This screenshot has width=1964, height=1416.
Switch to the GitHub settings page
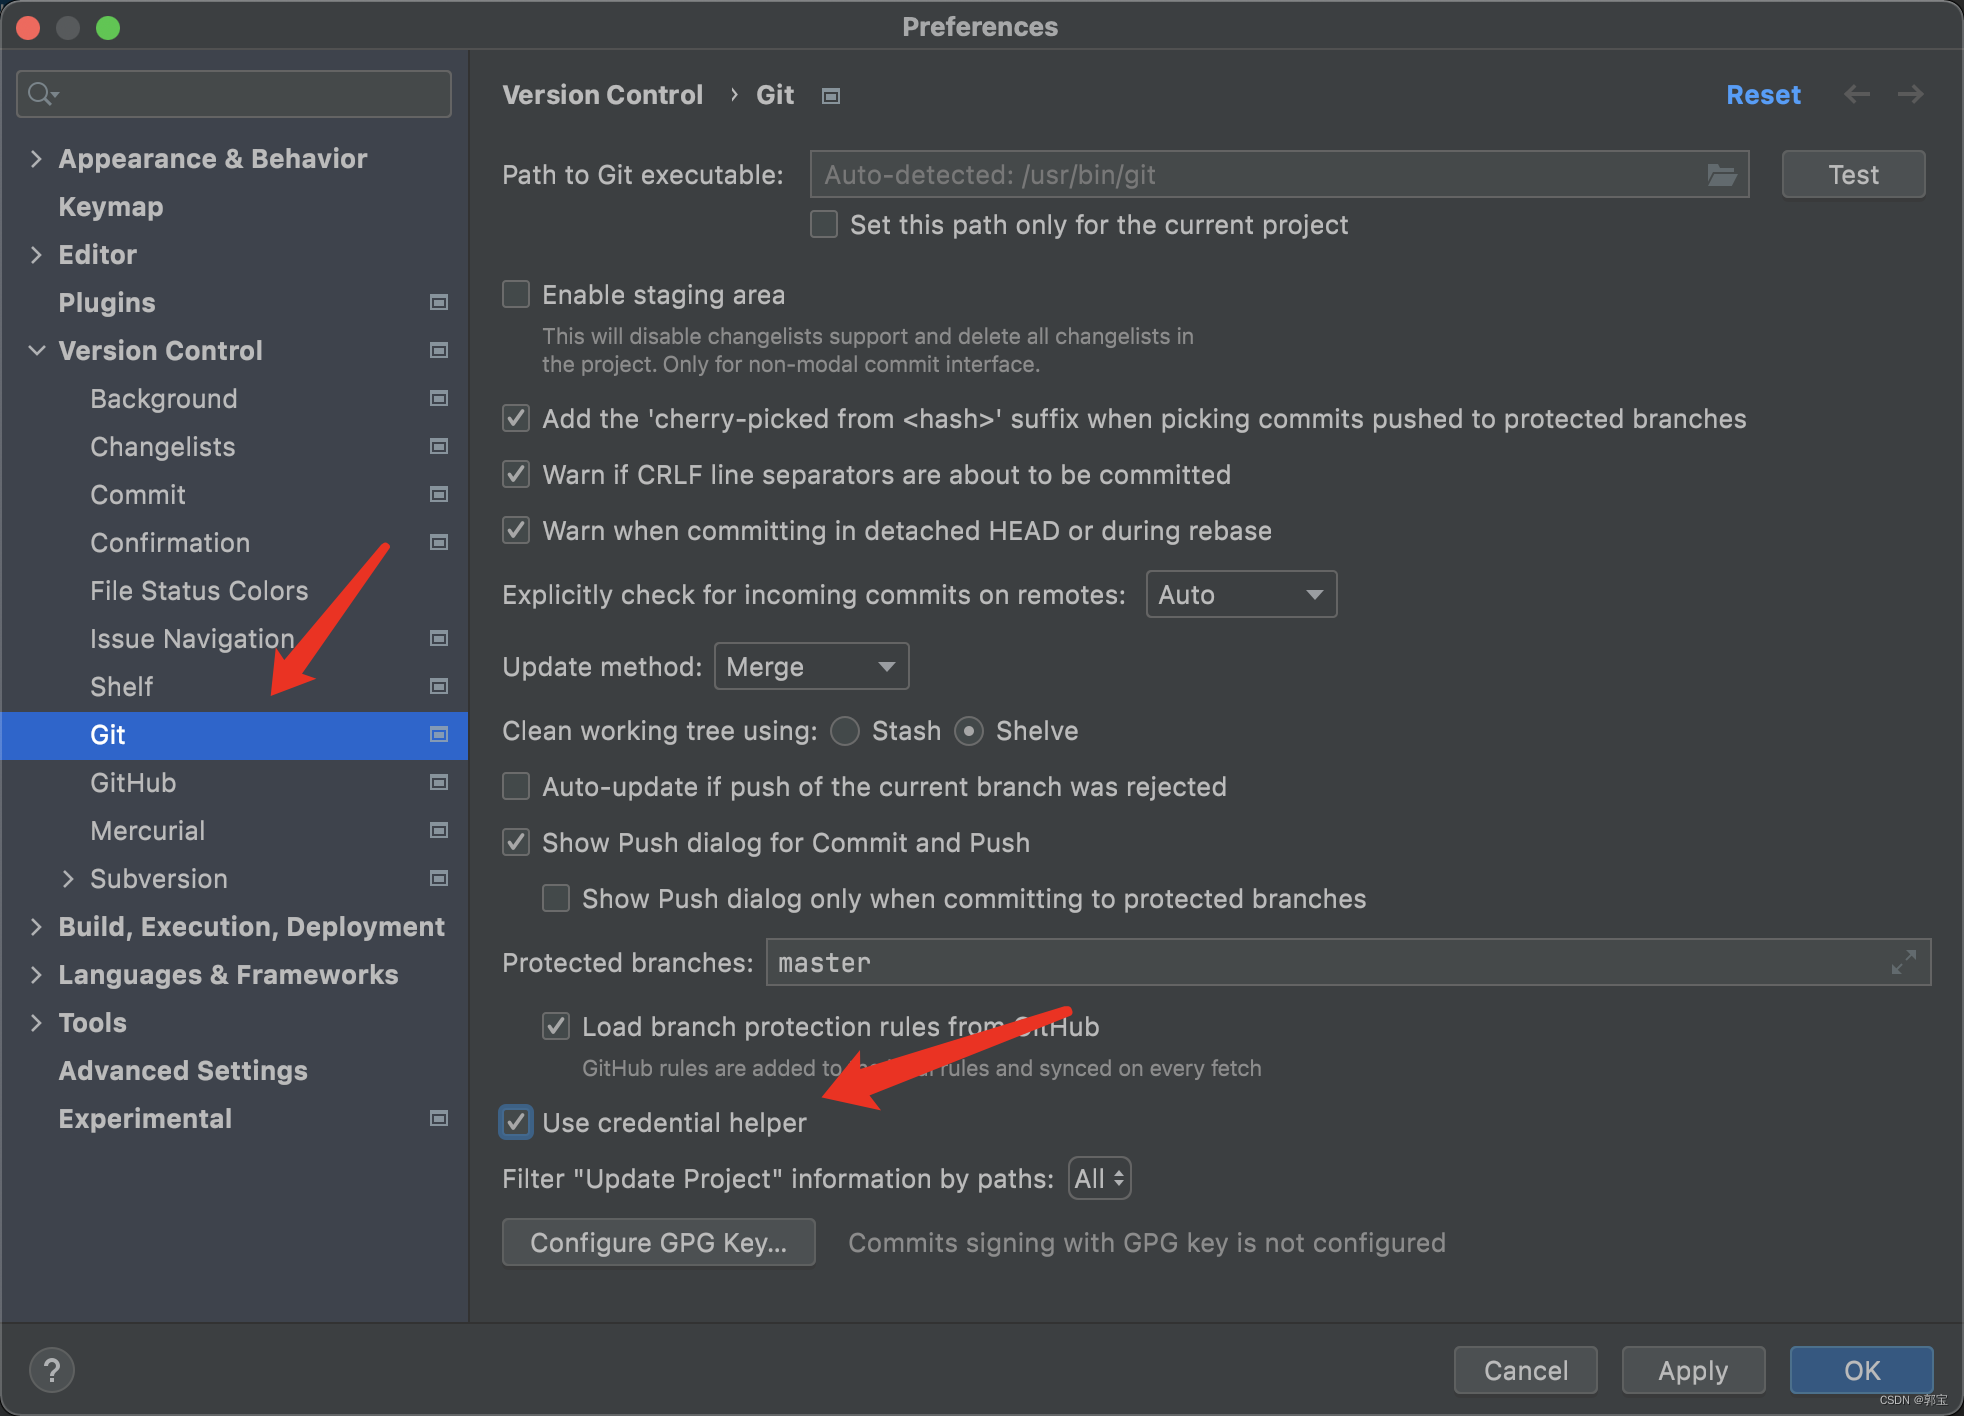133,783
